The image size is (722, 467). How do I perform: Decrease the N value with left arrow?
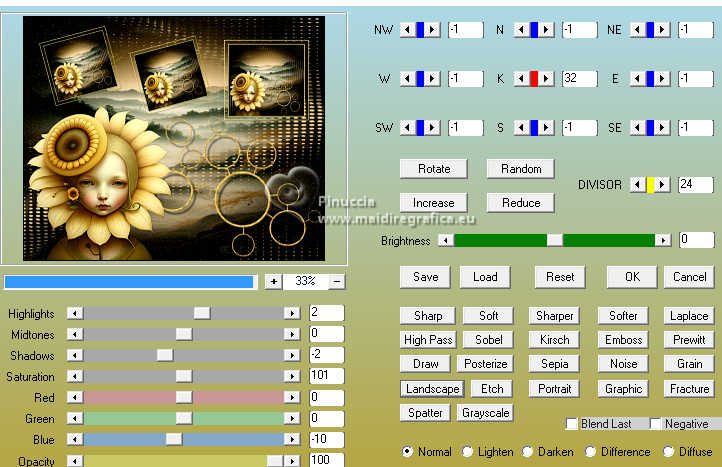pos(521,30)
